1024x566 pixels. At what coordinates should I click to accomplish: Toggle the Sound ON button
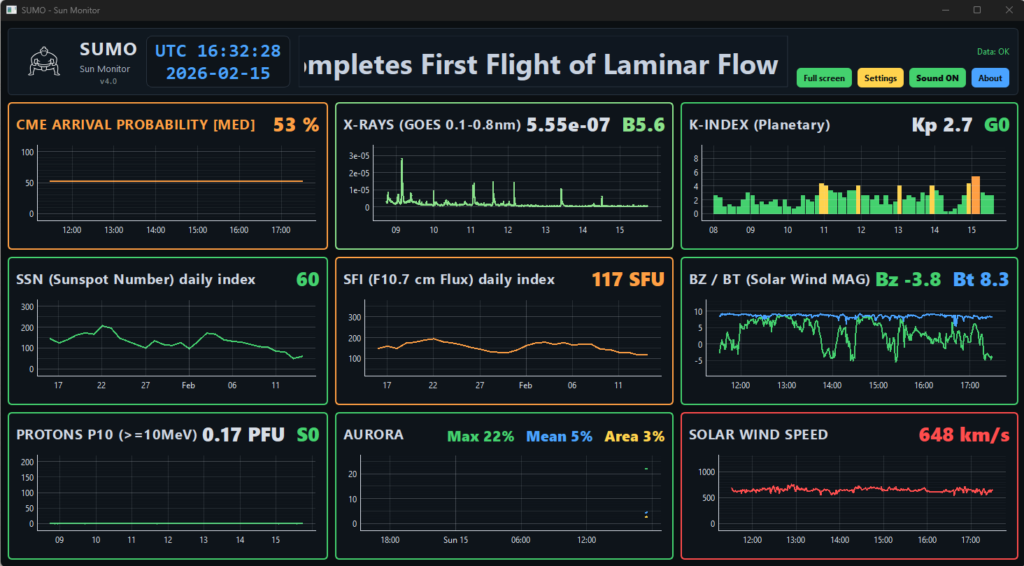[x=936, y=78]
